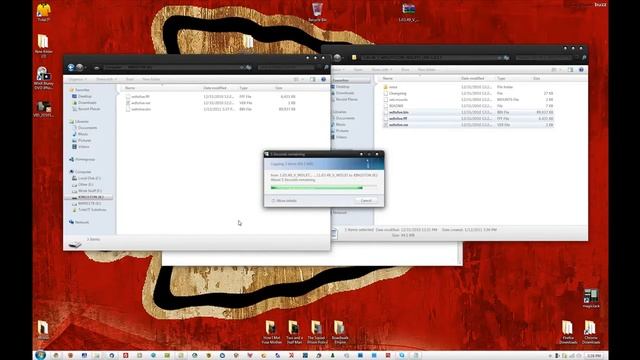Open address bar history dropdown in KINGSTON window
This screenshot has width=640, height=360.
[242, 67]
